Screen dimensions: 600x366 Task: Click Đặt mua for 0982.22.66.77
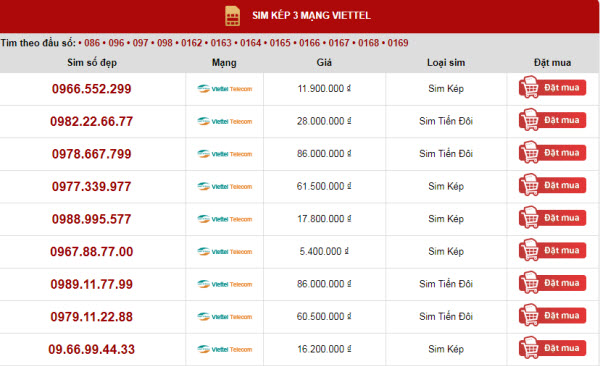(x=552, y=120)
